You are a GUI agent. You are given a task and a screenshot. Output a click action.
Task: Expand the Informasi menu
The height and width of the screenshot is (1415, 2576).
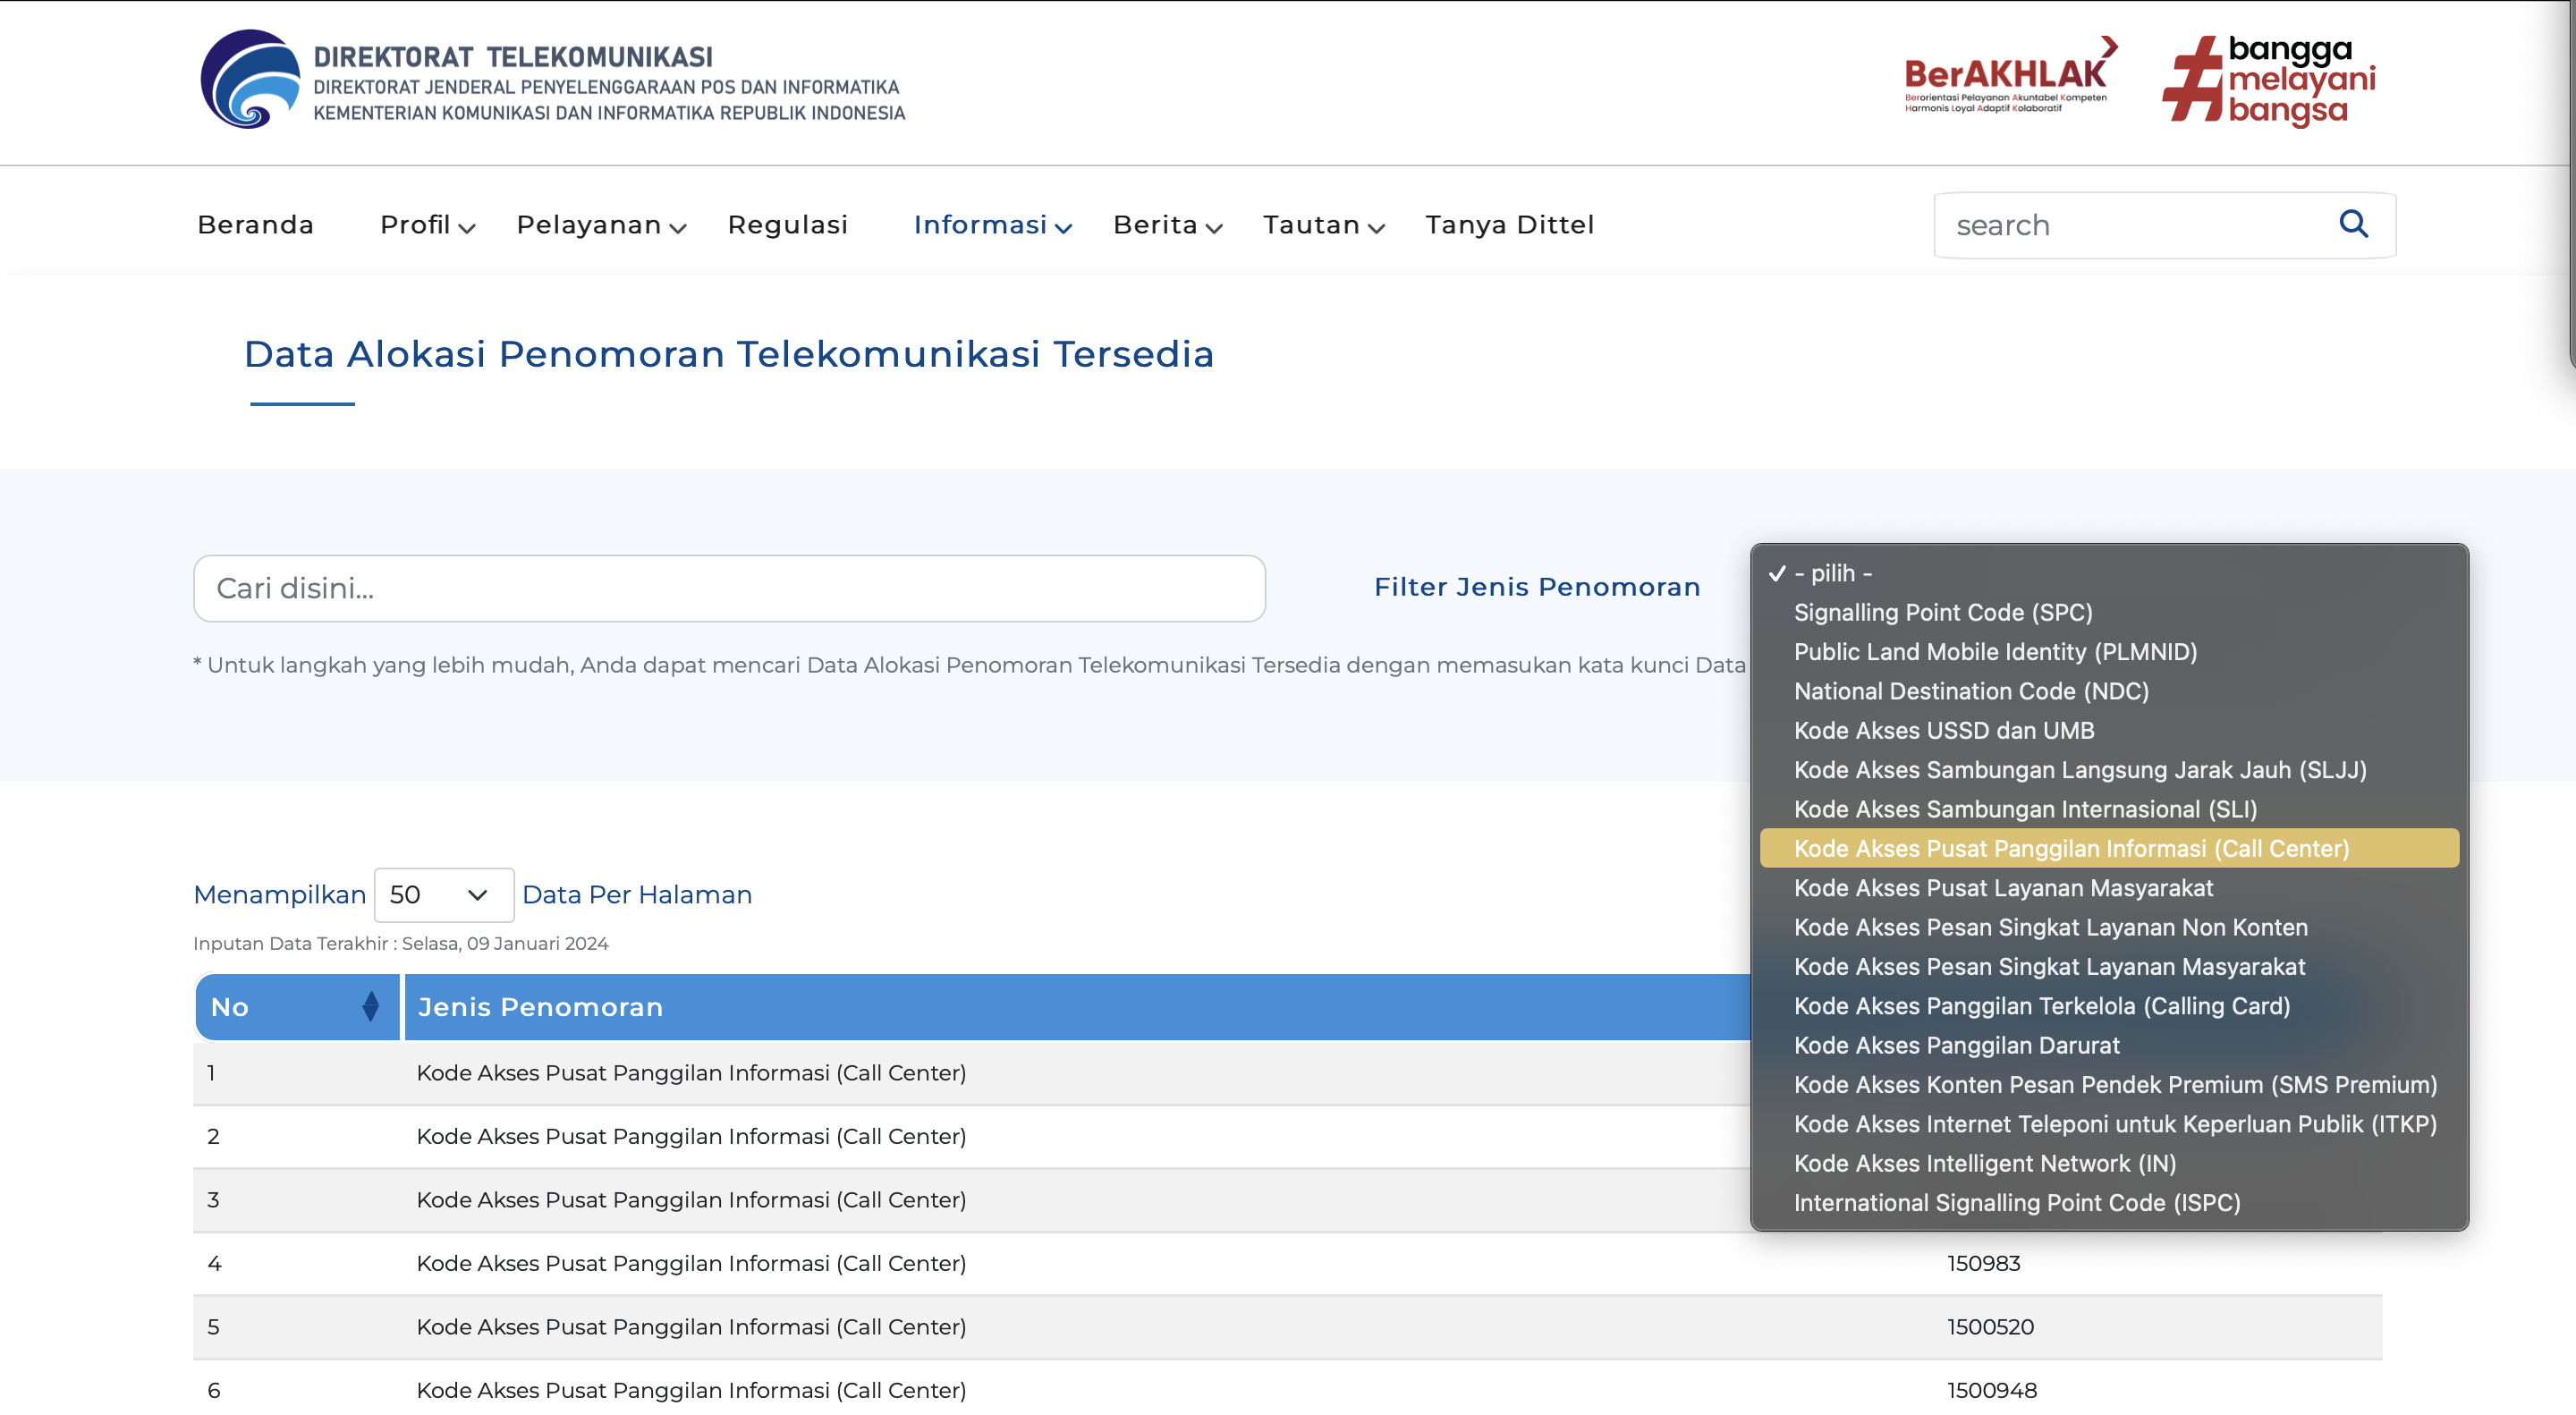[x=992, y=225]
